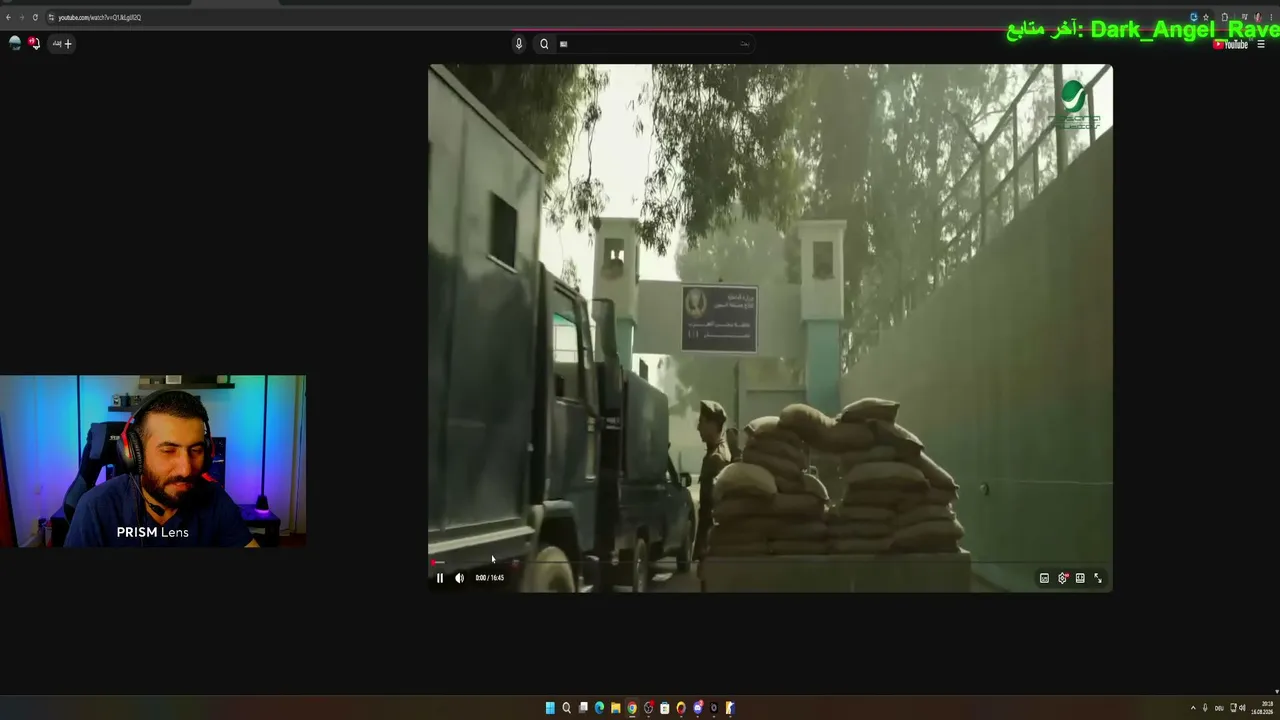This screenshot has height=720, width=1280.
Task: Seek along the video progress bar
Action: coord(770,563)
